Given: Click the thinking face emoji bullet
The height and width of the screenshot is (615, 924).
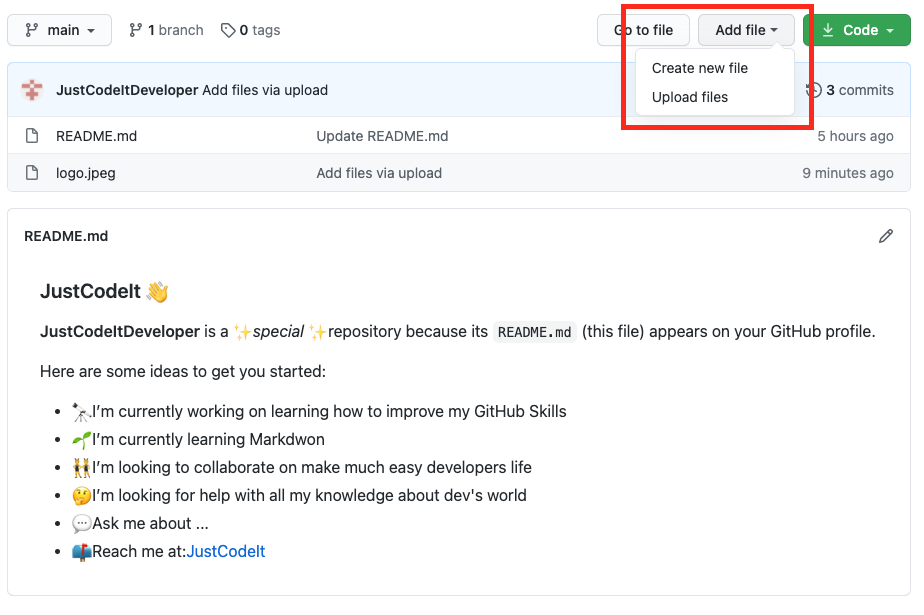Looking at the screenshot, I should pyautogui.click(x=81, y=496).
